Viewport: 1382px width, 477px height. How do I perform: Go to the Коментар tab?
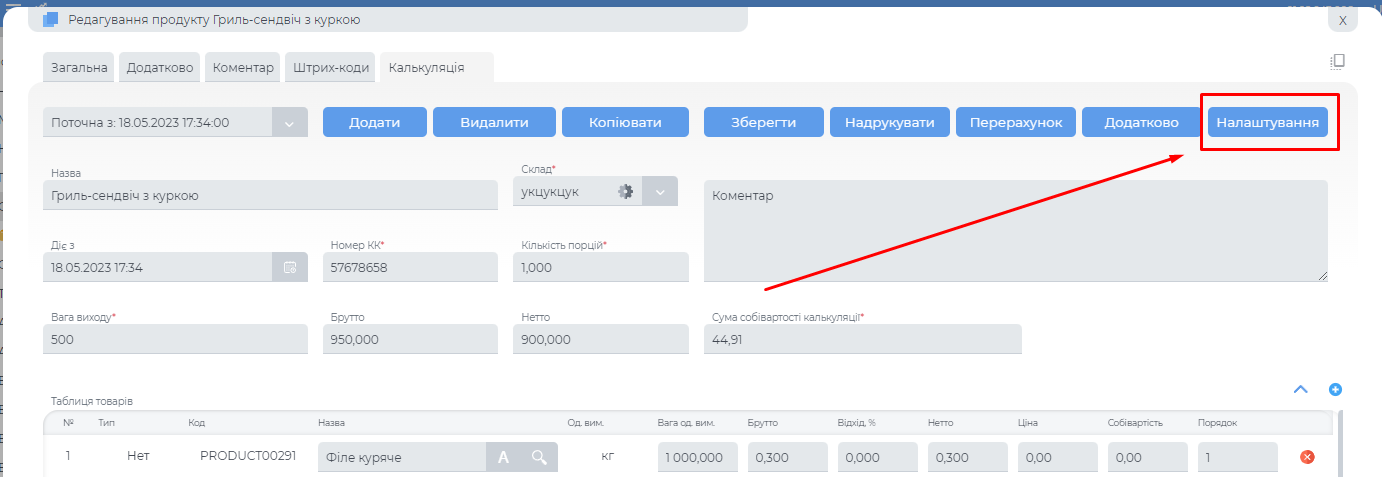pyautogui.click(x=241, y=67)
